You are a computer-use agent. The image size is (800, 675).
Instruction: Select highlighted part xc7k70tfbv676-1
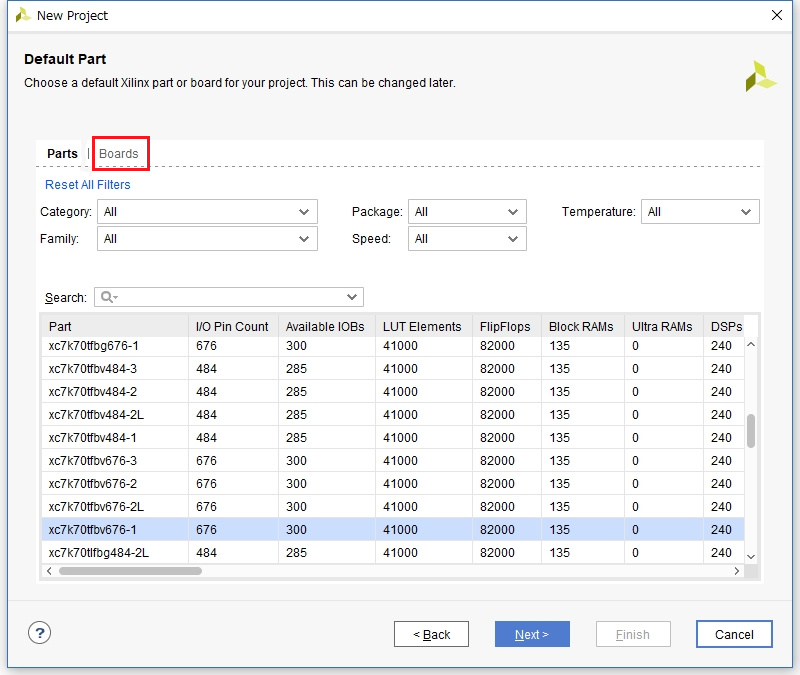click(x=393, y=530)
